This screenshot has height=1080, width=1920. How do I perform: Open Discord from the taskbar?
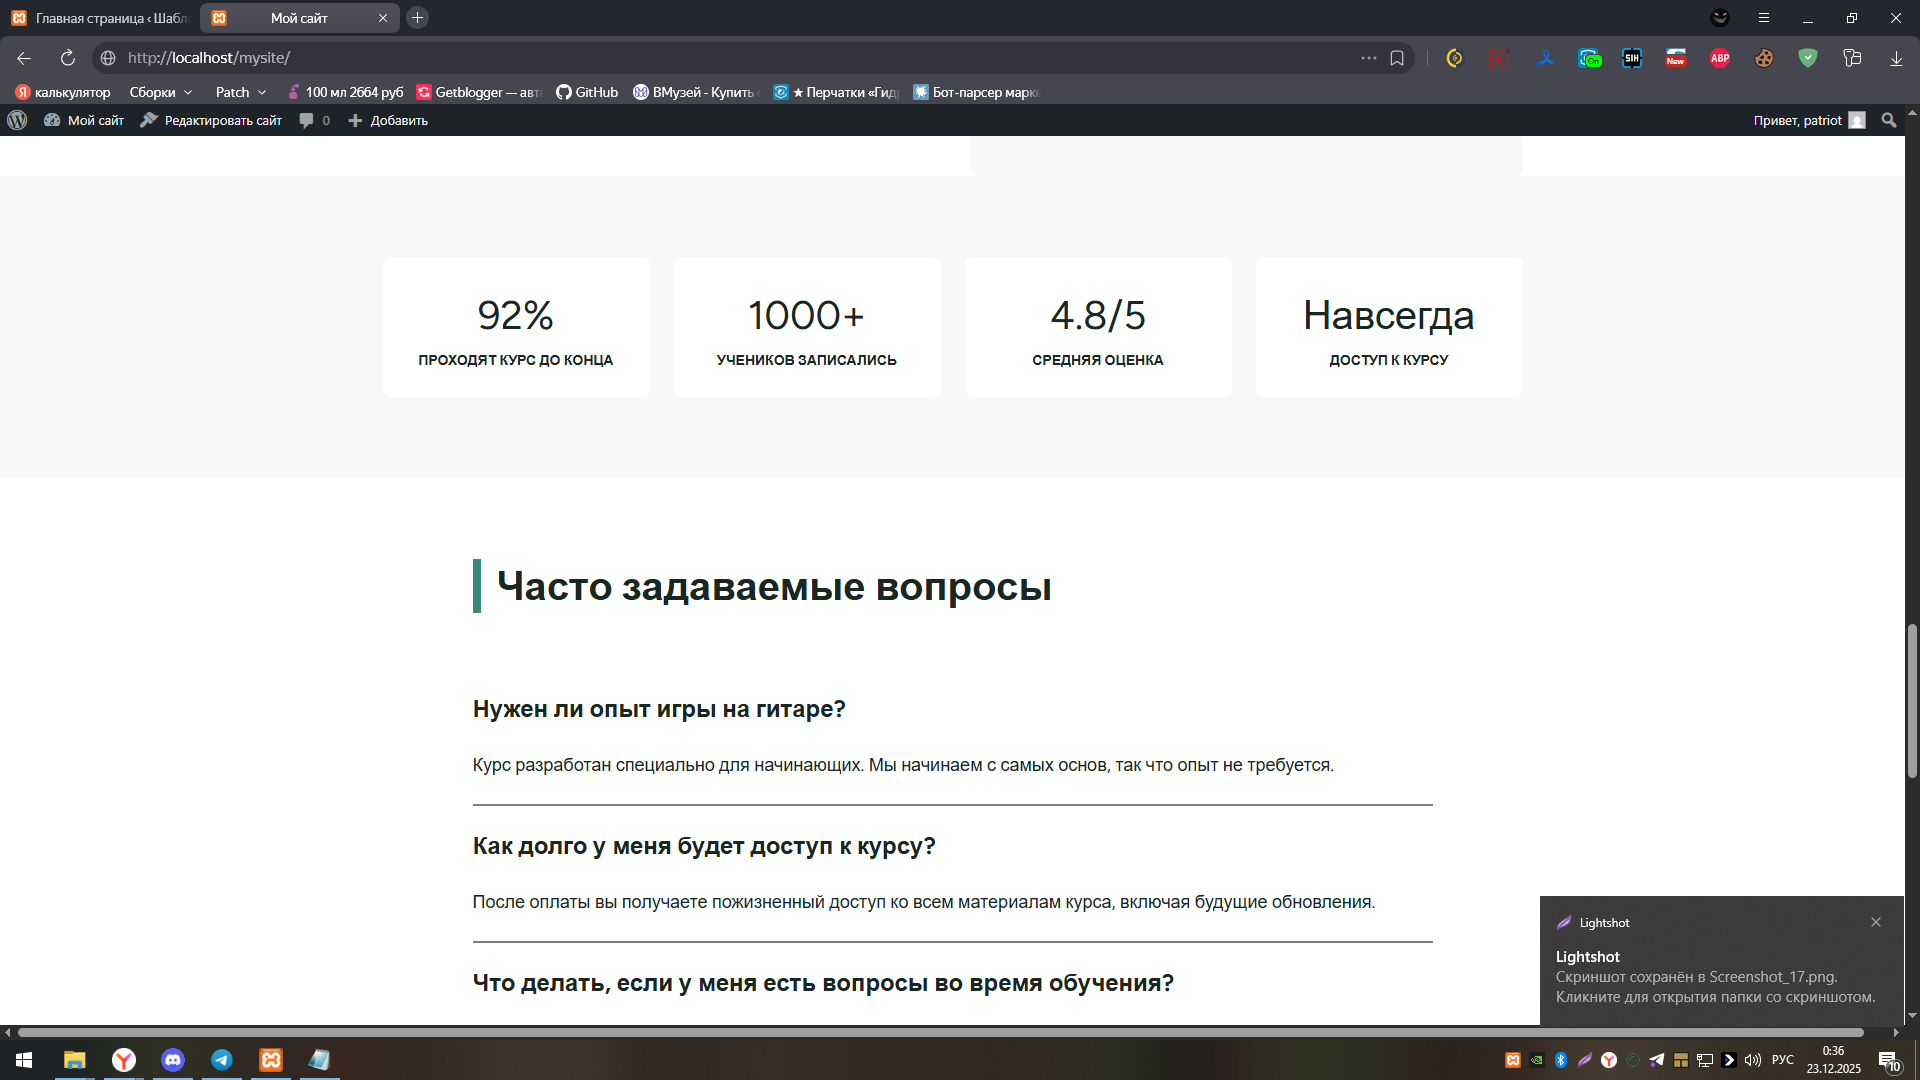173,1060
